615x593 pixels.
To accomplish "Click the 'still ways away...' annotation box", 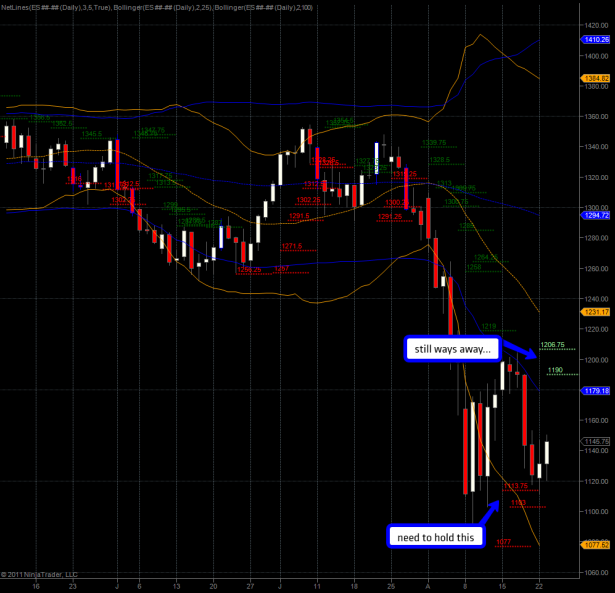I will [x=448, y=350].
